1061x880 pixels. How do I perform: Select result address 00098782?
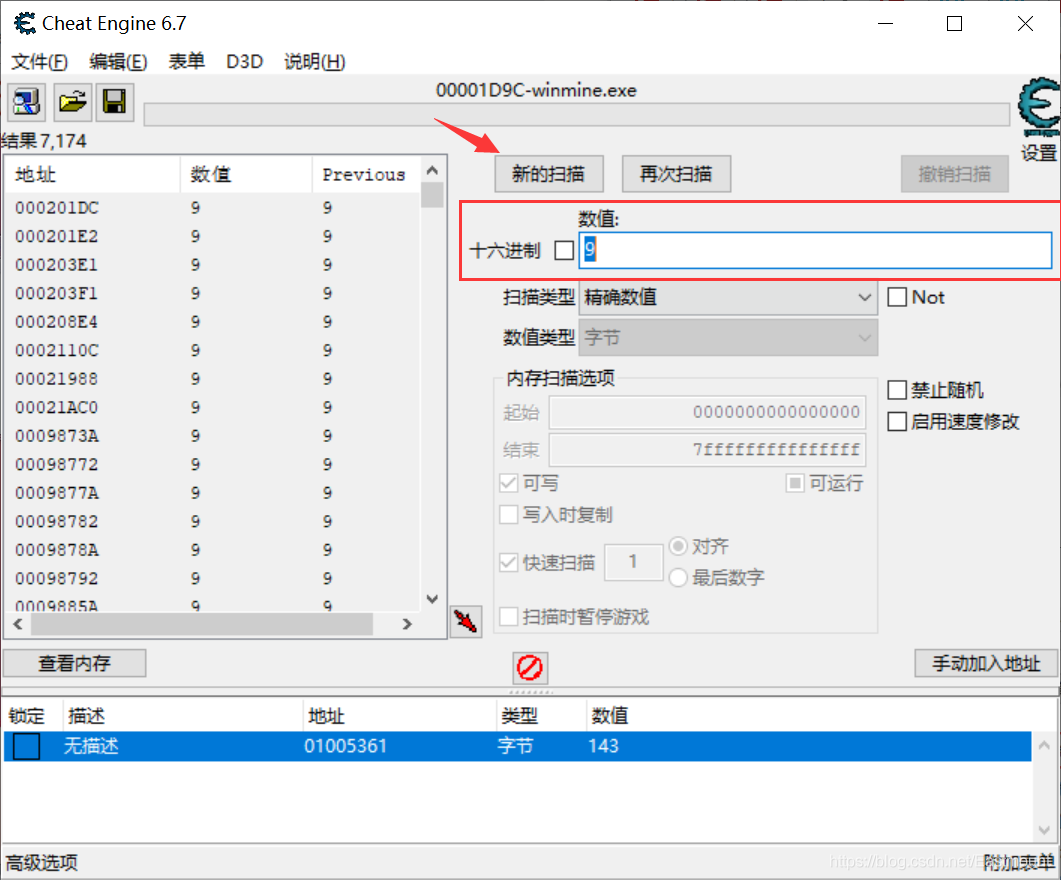tap(57, 522)
